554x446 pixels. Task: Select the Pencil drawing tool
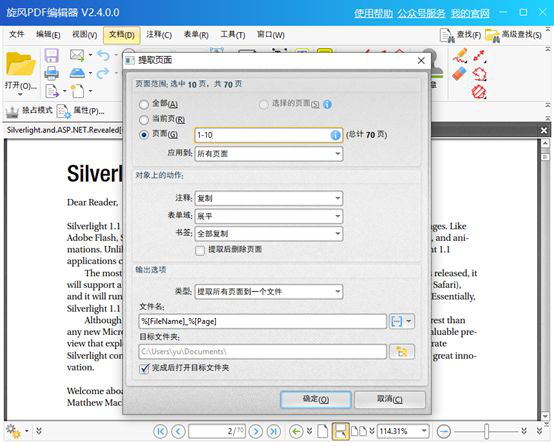click(x=460, y=55)
